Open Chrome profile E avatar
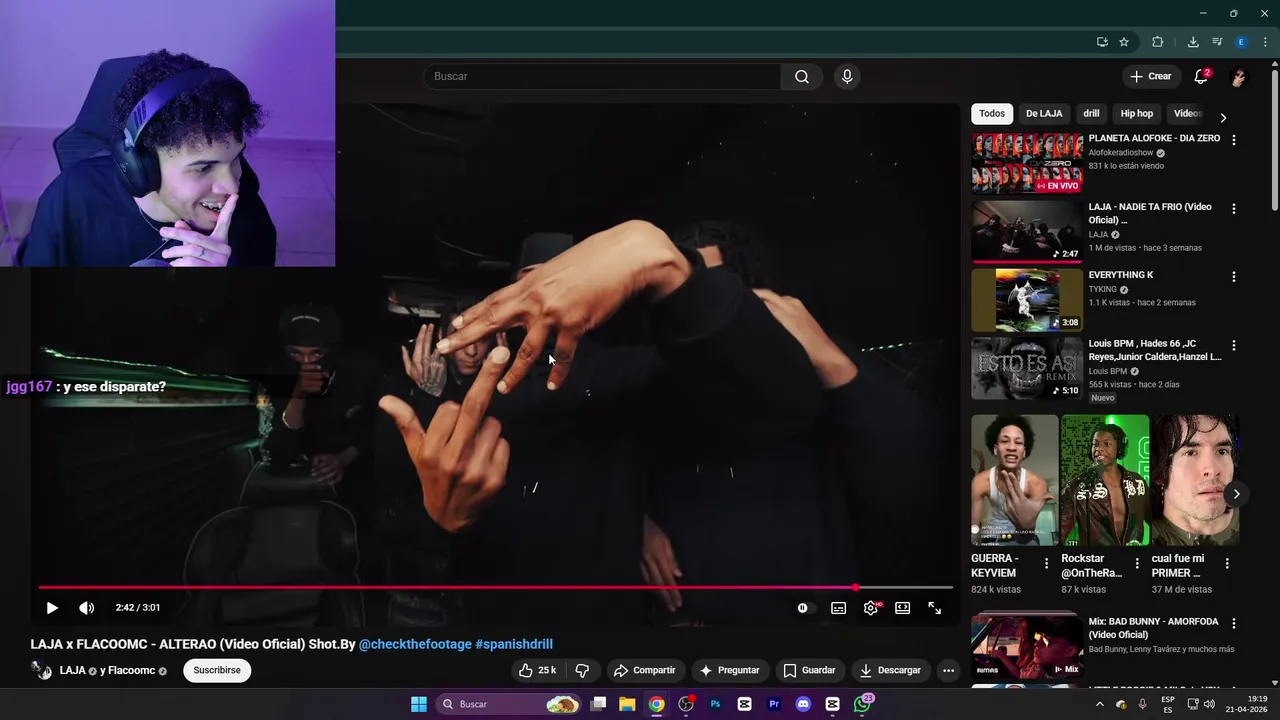Viewport: 1280px width, 720px height. [x=1241, y=42]
